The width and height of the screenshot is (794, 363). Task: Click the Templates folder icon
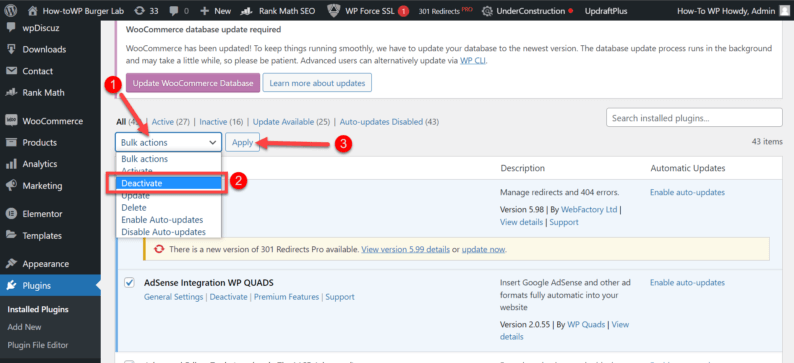[x=11, y=235]
